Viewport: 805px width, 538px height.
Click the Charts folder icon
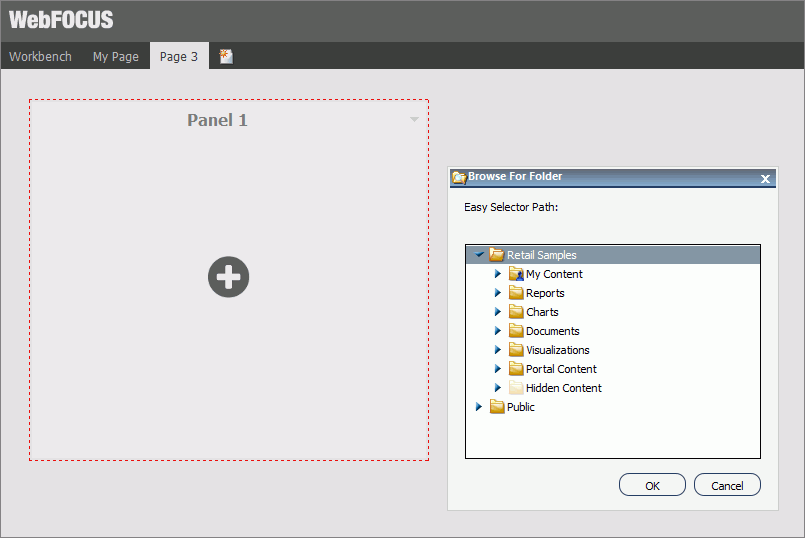click(516, 312)
